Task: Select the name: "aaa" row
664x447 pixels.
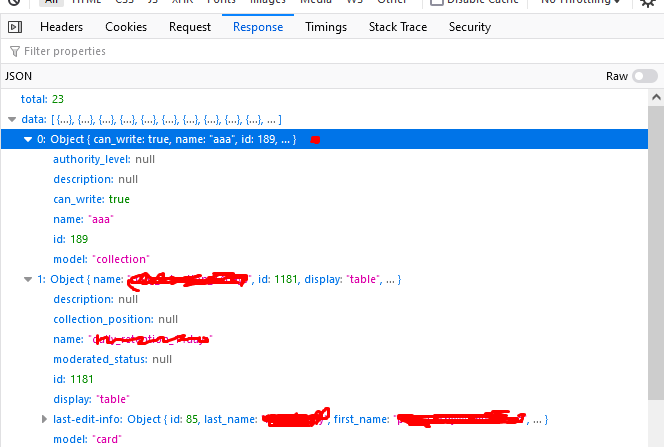Action: pyautogui.click(x=324, y=219)
